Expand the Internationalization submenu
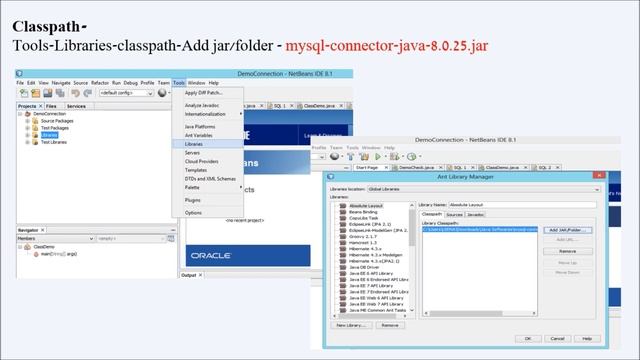The width and height of the screenshot is (640, 360). tap(208, 114)
